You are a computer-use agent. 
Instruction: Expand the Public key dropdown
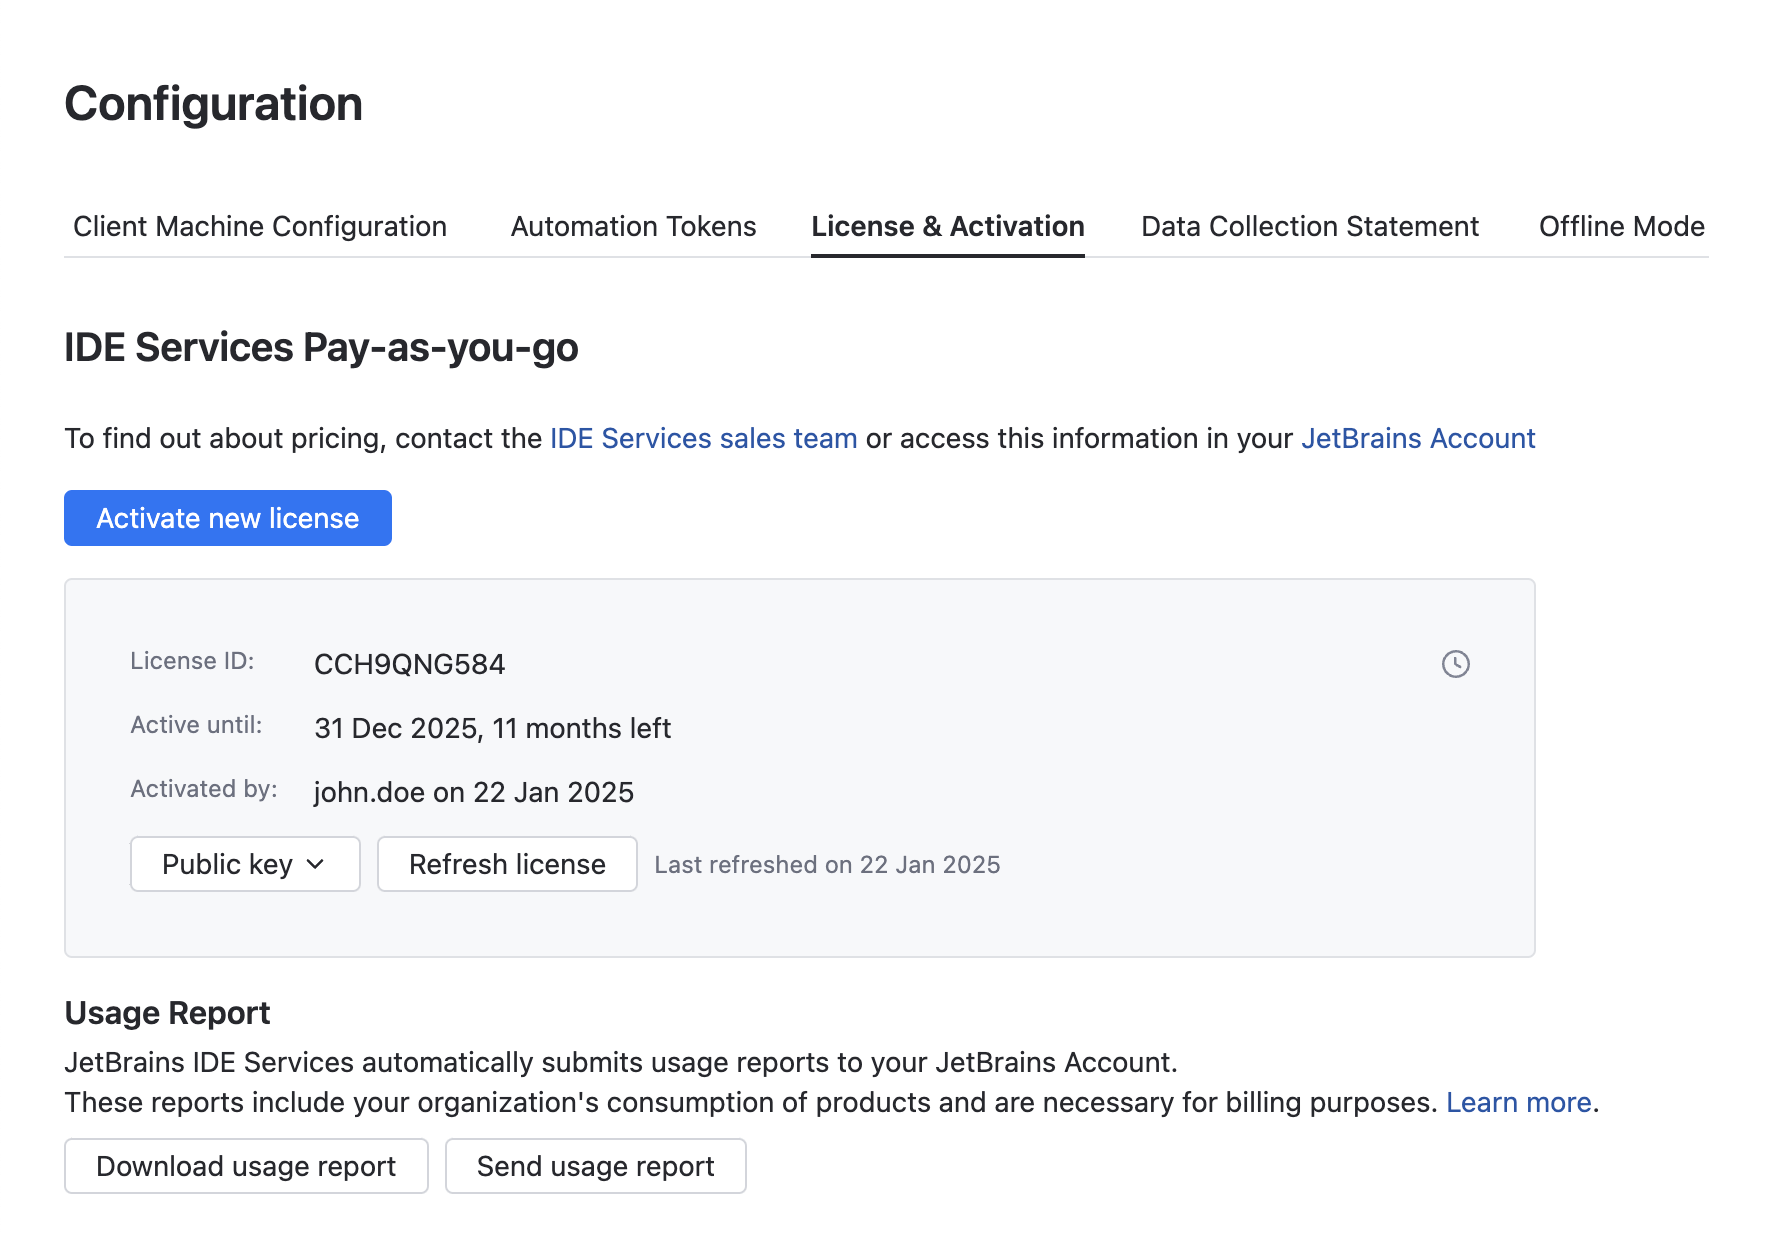[244, 864]
